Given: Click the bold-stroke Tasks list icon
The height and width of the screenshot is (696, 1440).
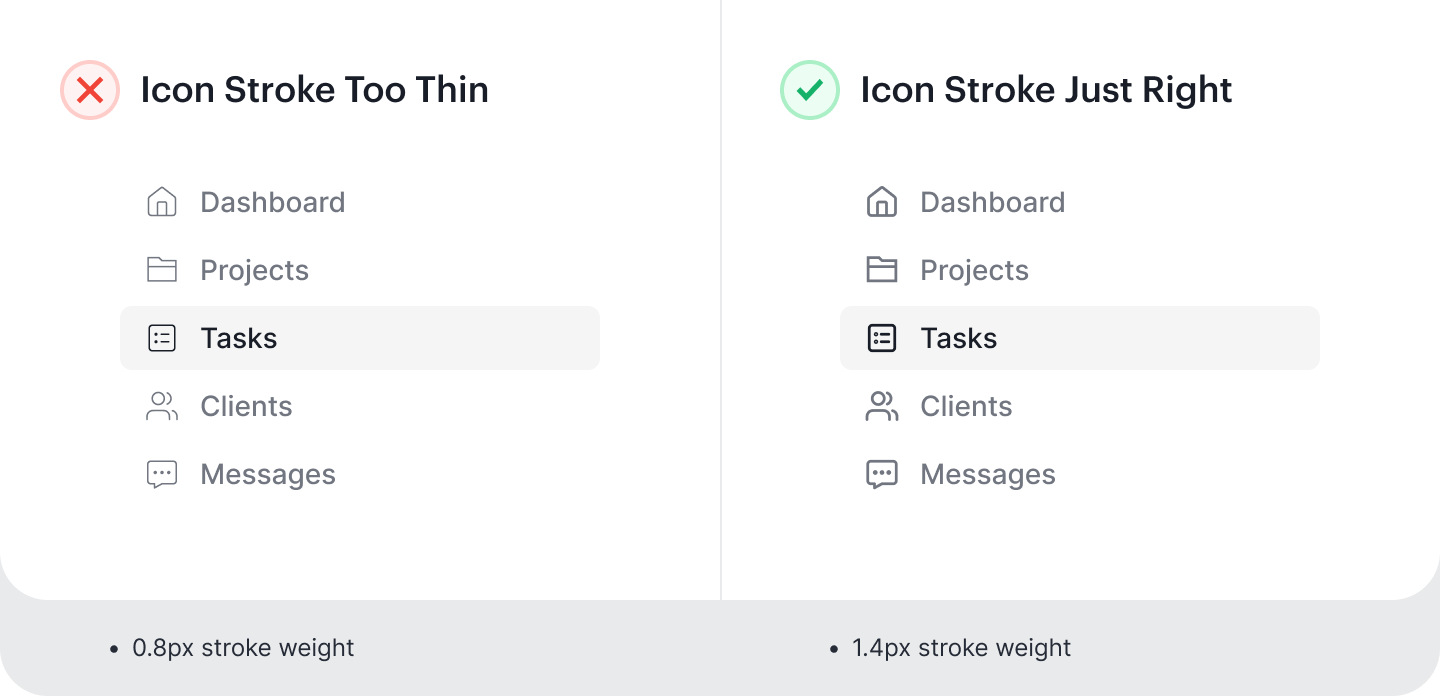Looking at the screenshot, I should point(882,338).
